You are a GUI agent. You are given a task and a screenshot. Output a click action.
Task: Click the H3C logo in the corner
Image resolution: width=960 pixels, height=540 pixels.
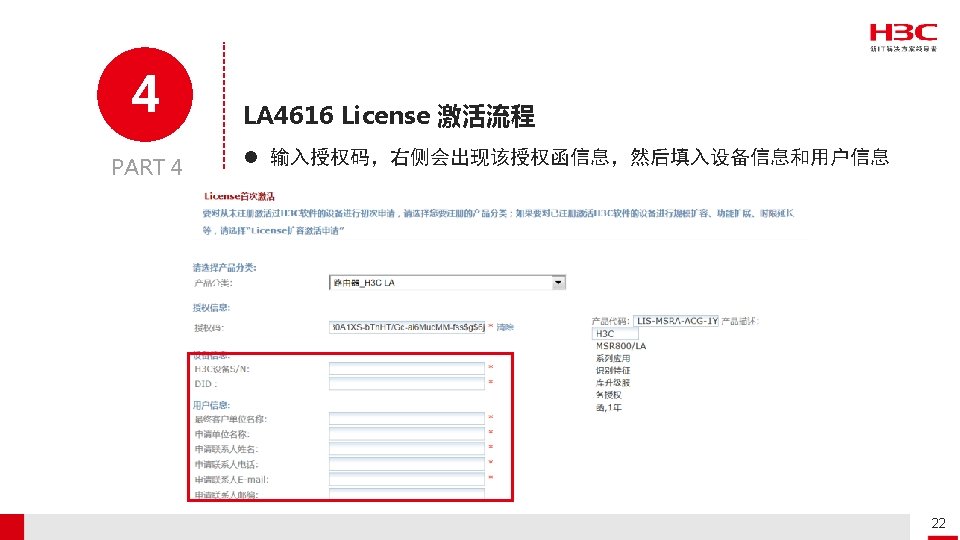point(903,37)
